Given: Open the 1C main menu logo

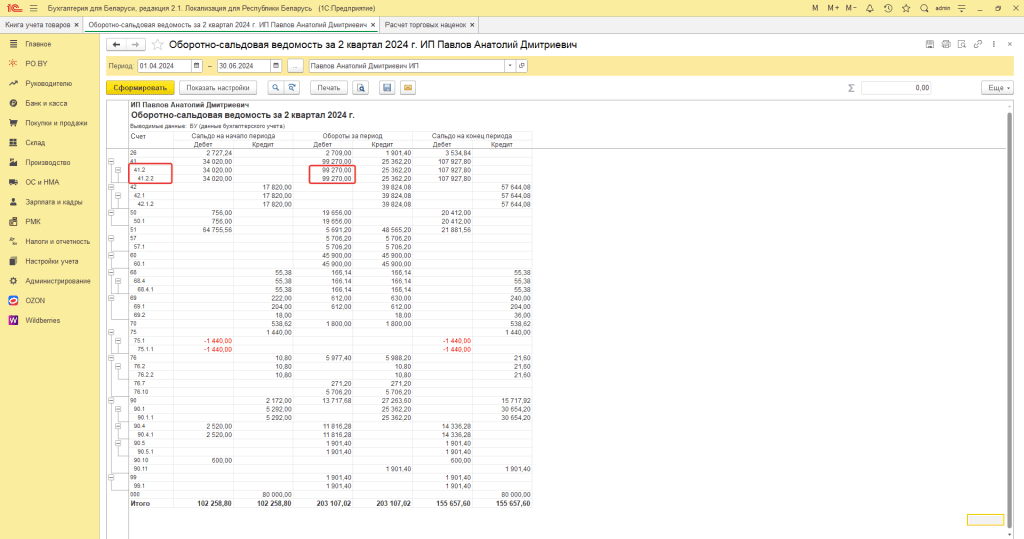Looking at the screenshot, I should pyautogui.click(x=14, y=8).
